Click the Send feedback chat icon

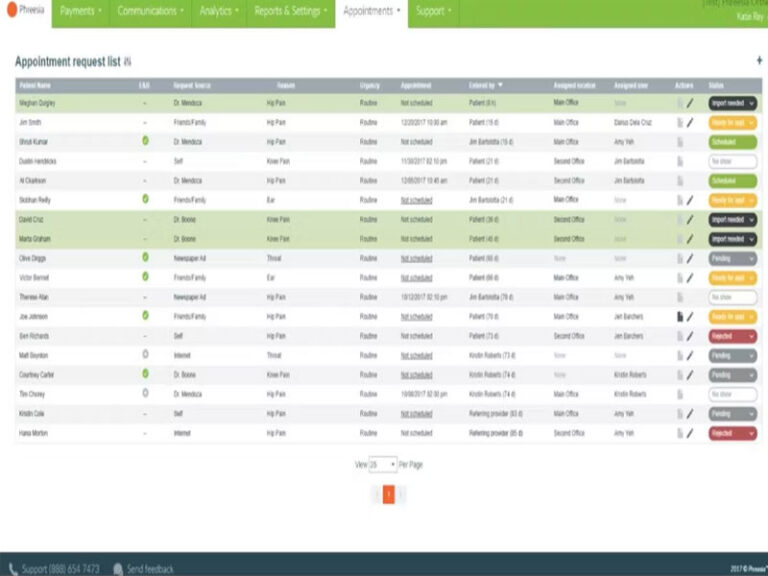tap(118, 569)
